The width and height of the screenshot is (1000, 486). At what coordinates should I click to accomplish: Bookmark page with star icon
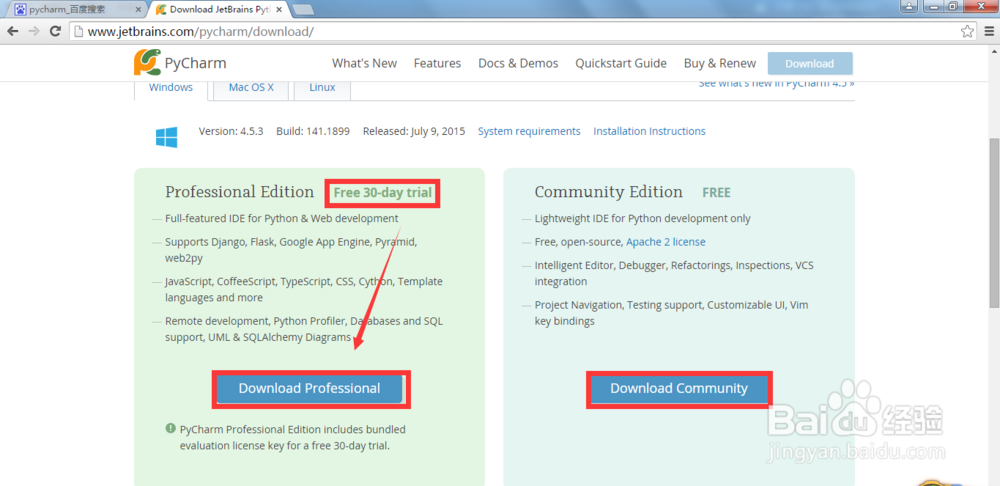[x=967, y=31]
